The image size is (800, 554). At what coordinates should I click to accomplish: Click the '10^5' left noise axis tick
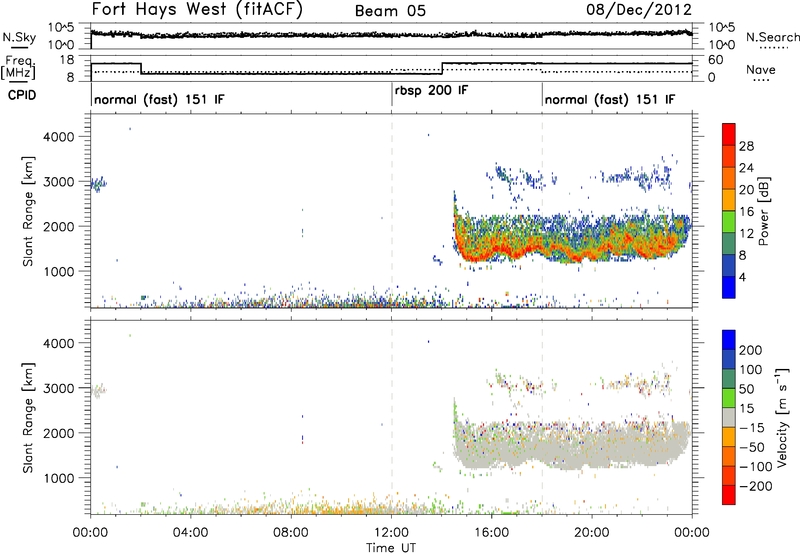(x=61, y=27)
